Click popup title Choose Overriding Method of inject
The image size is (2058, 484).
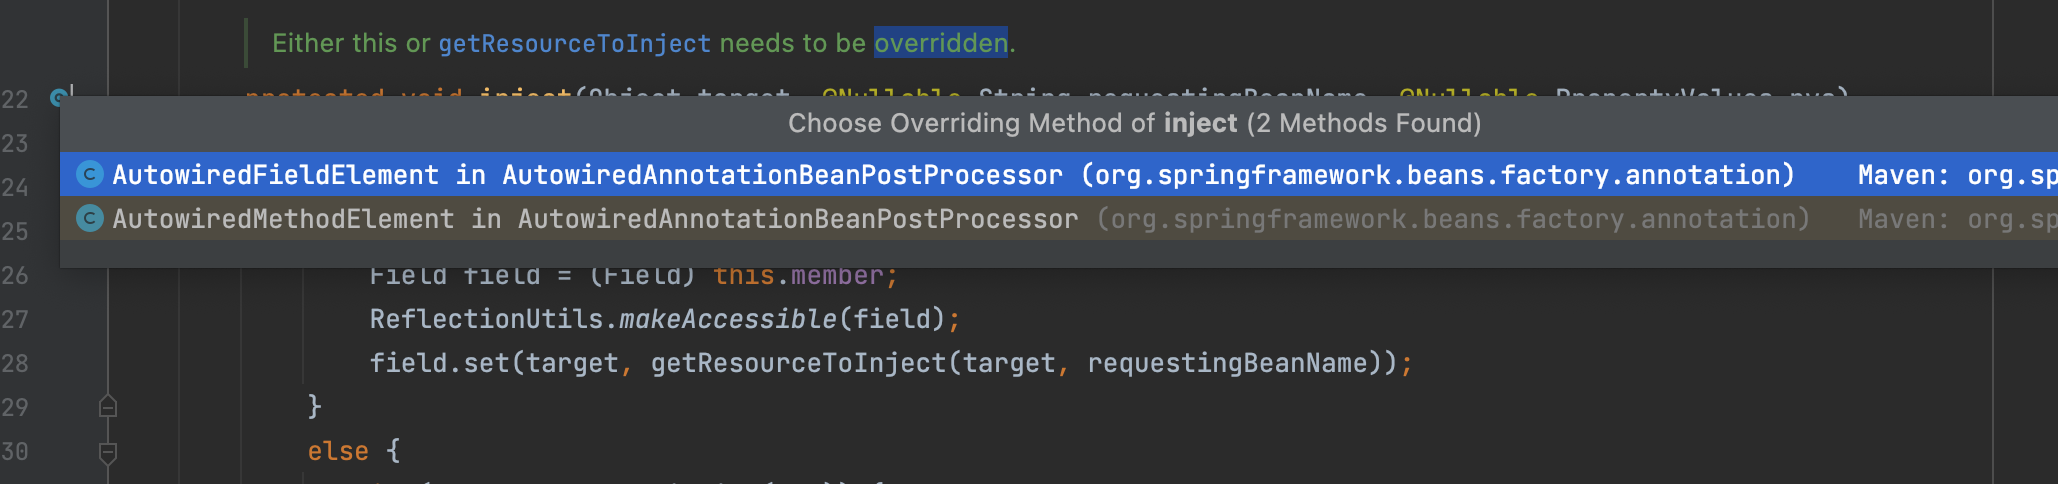tap(1134, 123)
